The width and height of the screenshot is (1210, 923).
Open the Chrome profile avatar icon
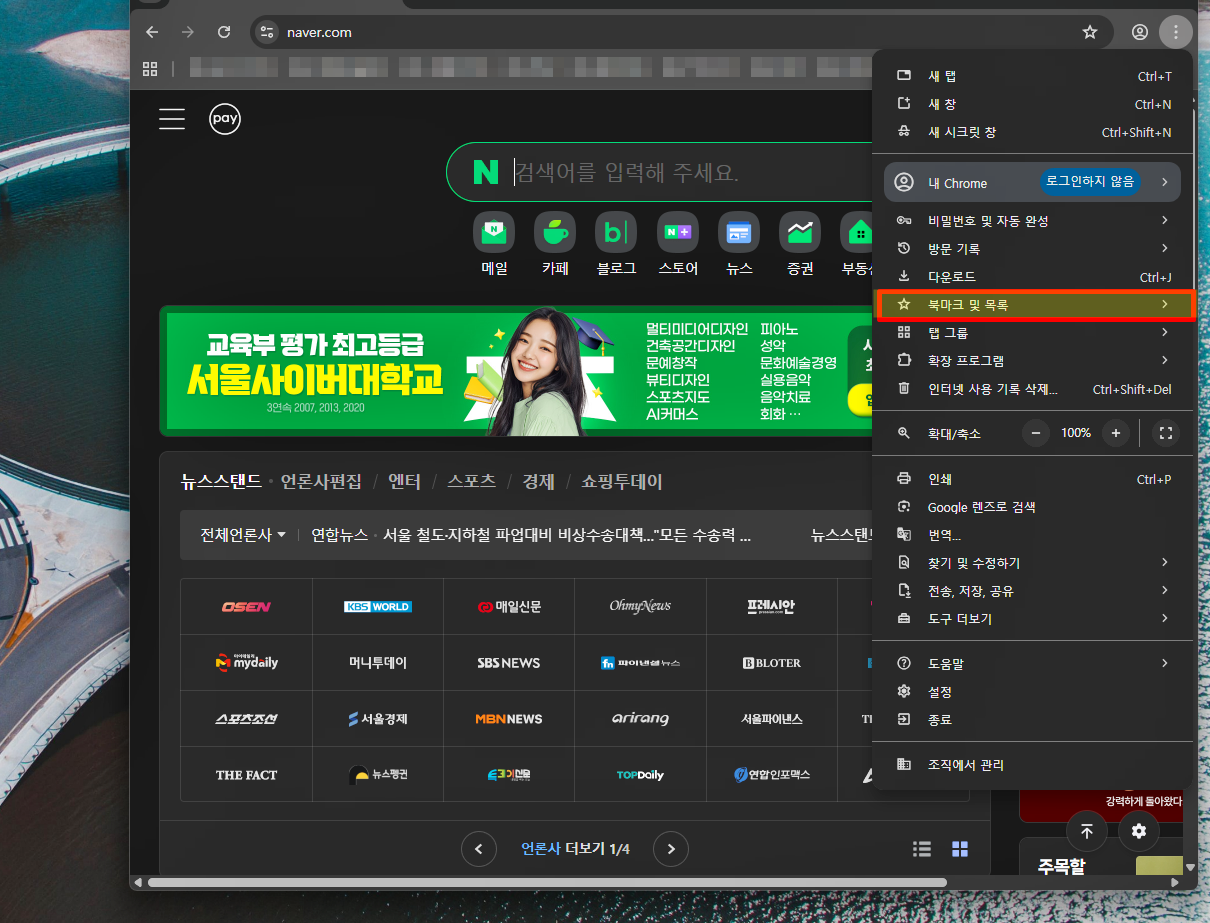pyautogui.click(x=1139, y=32)
